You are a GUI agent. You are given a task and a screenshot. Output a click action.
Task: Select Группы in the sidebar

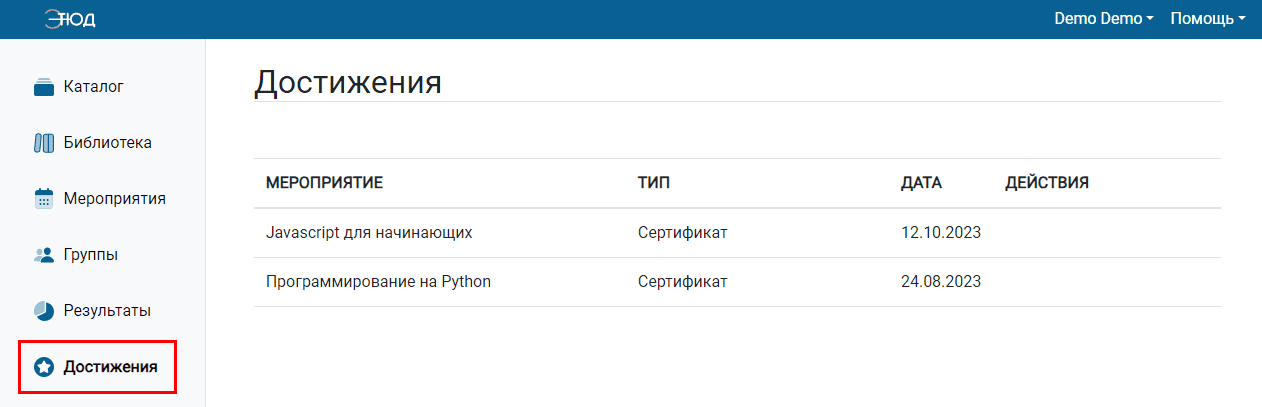point(91,255)
